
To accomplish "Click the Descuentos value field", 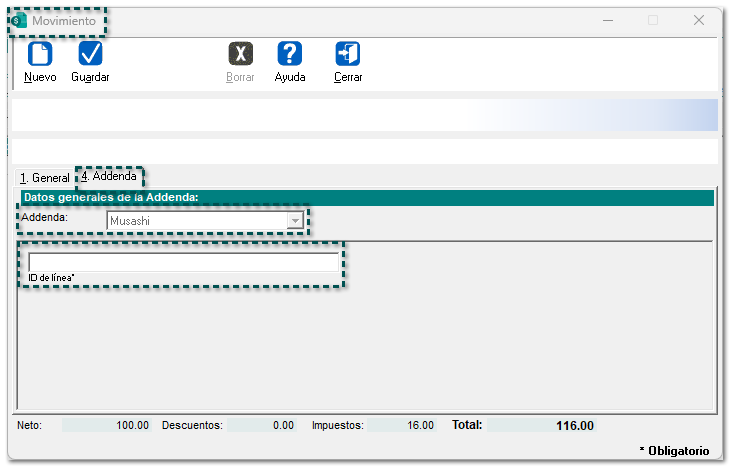I will tap(262, 425).
